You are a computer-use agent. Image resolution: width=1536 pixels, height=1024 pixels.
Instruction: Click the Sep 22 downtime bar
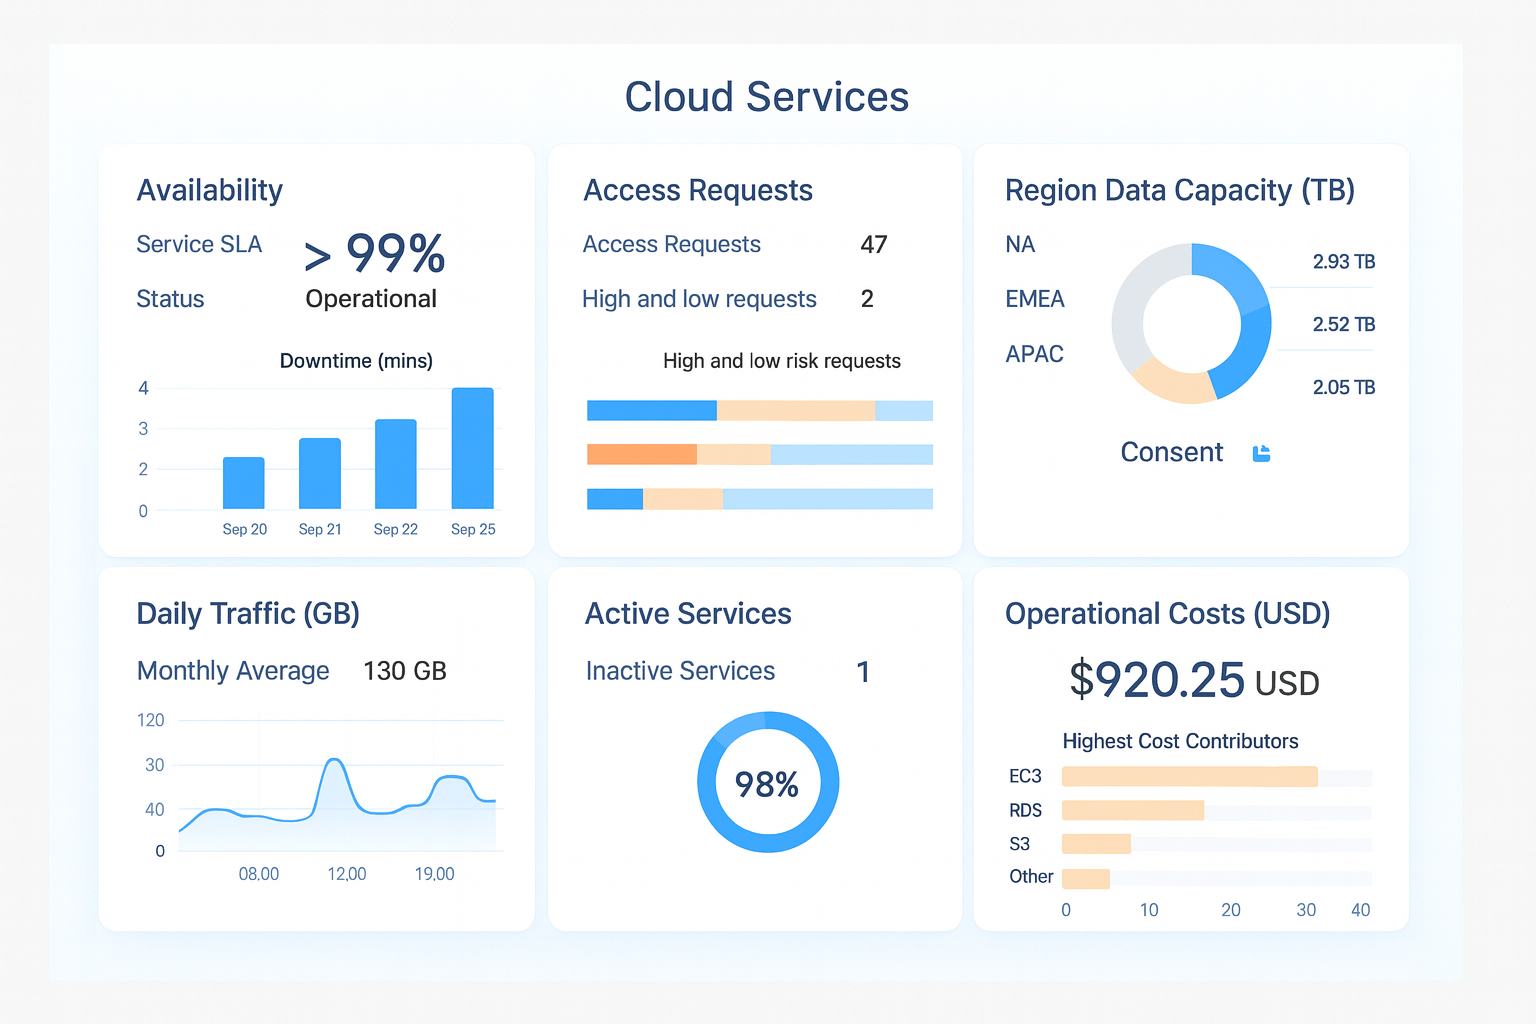tap(395, 464)
